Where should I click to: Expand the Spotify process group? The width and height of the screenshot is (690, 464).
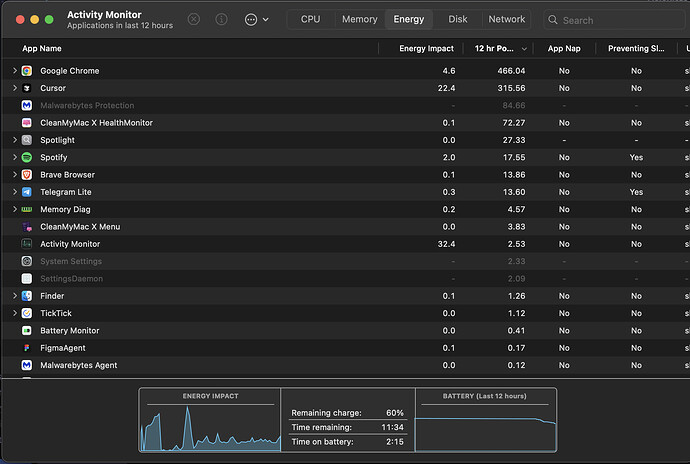pos(15,157)
